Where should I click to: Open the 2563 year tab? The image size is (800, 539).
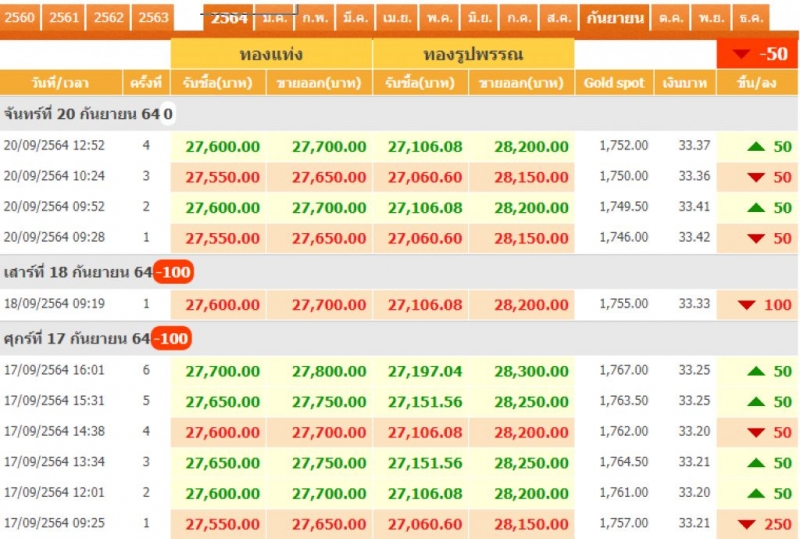tap(152, 17)
